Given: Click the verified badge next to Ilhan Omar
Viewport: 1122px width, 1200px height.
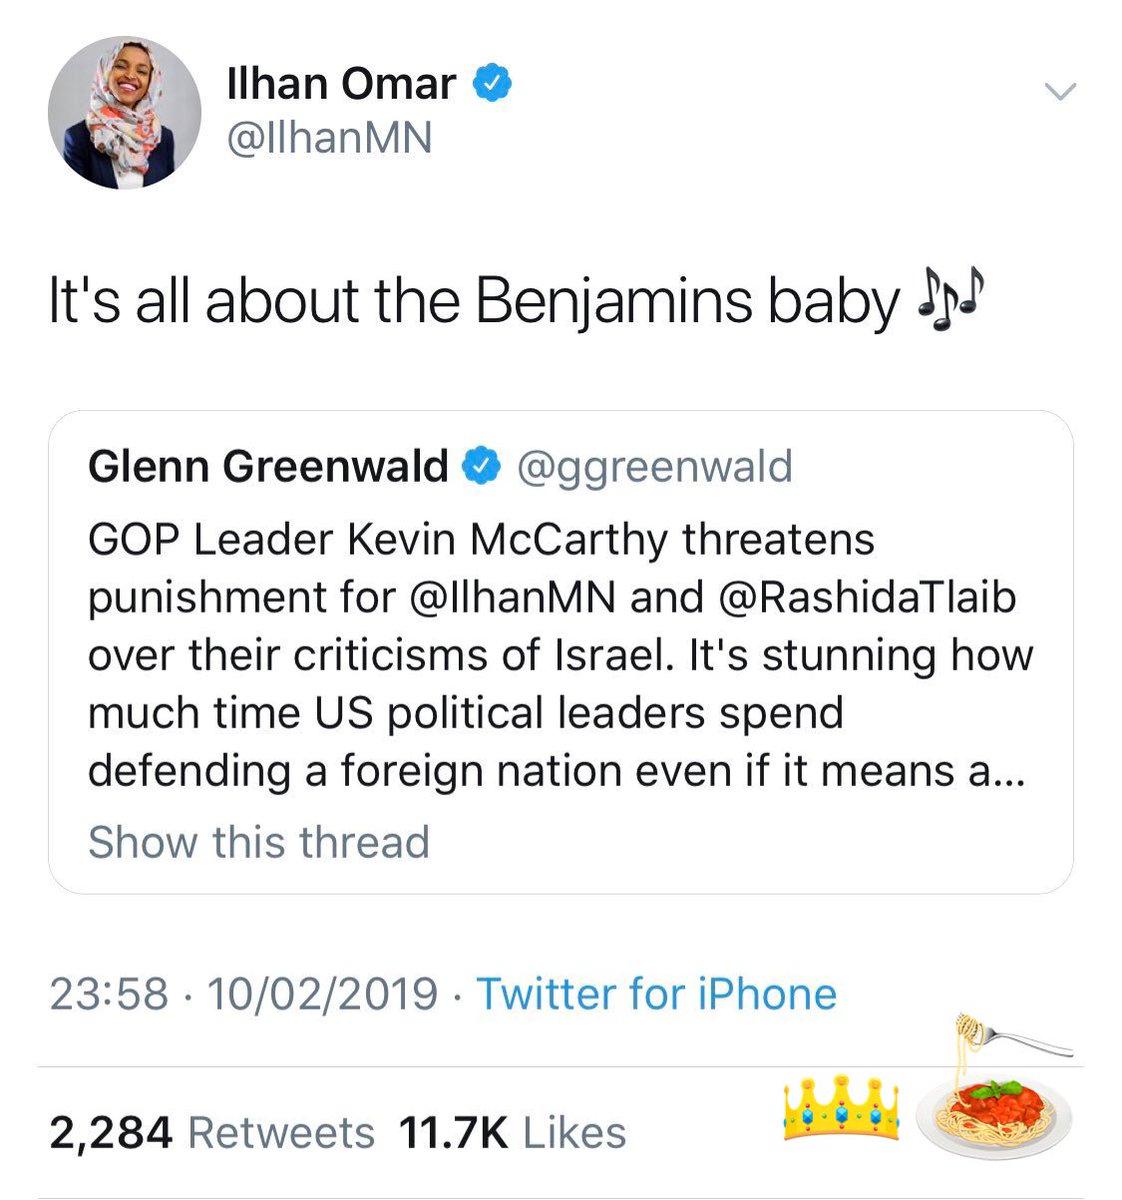Looking at the screenshot, I should tap(492, 84).
